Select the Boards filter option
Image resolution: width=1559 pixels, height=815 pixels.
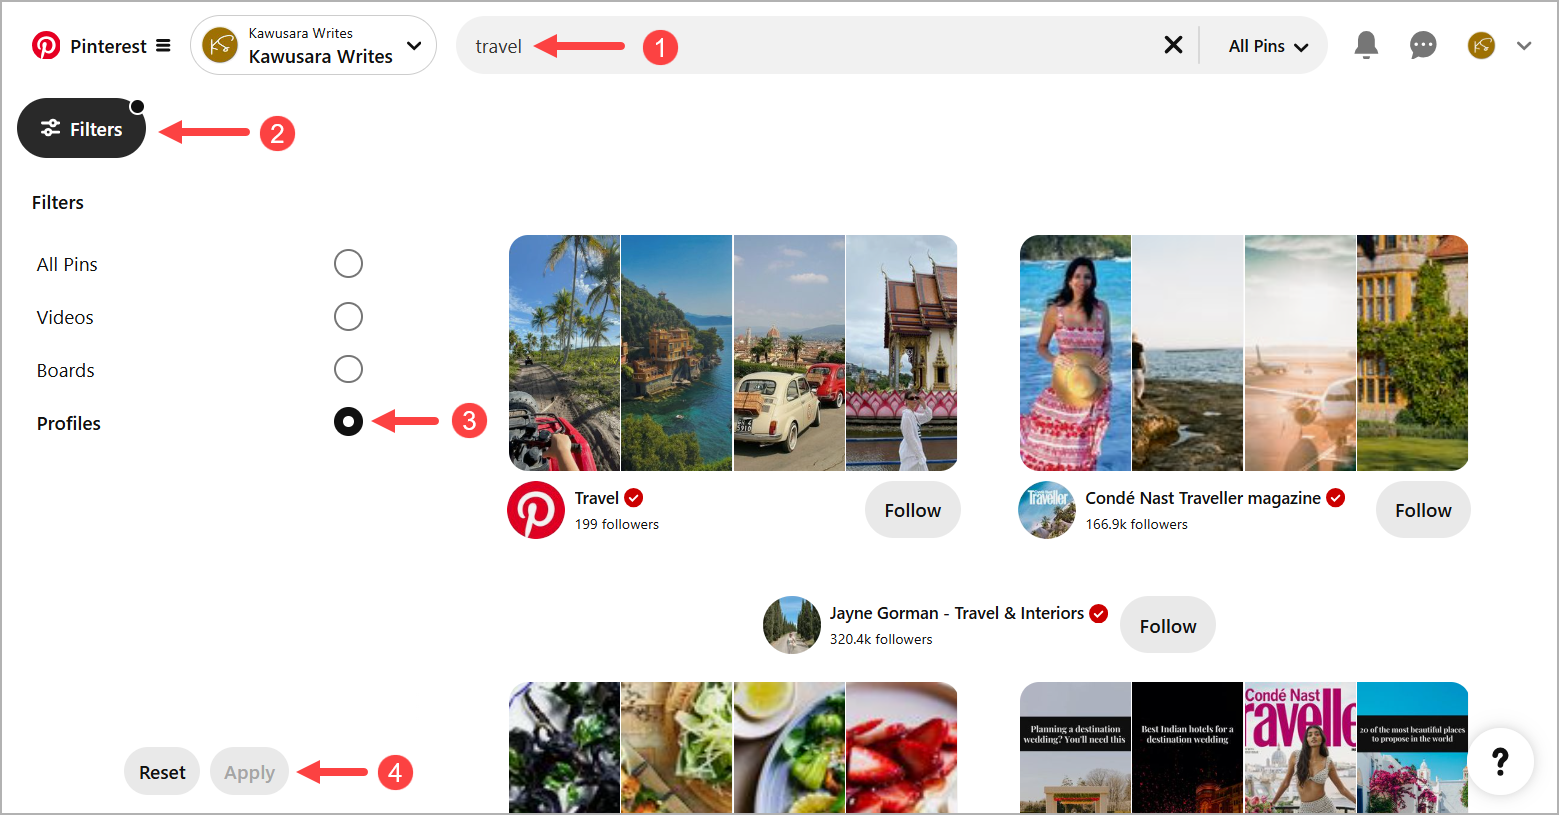point(348,369)
